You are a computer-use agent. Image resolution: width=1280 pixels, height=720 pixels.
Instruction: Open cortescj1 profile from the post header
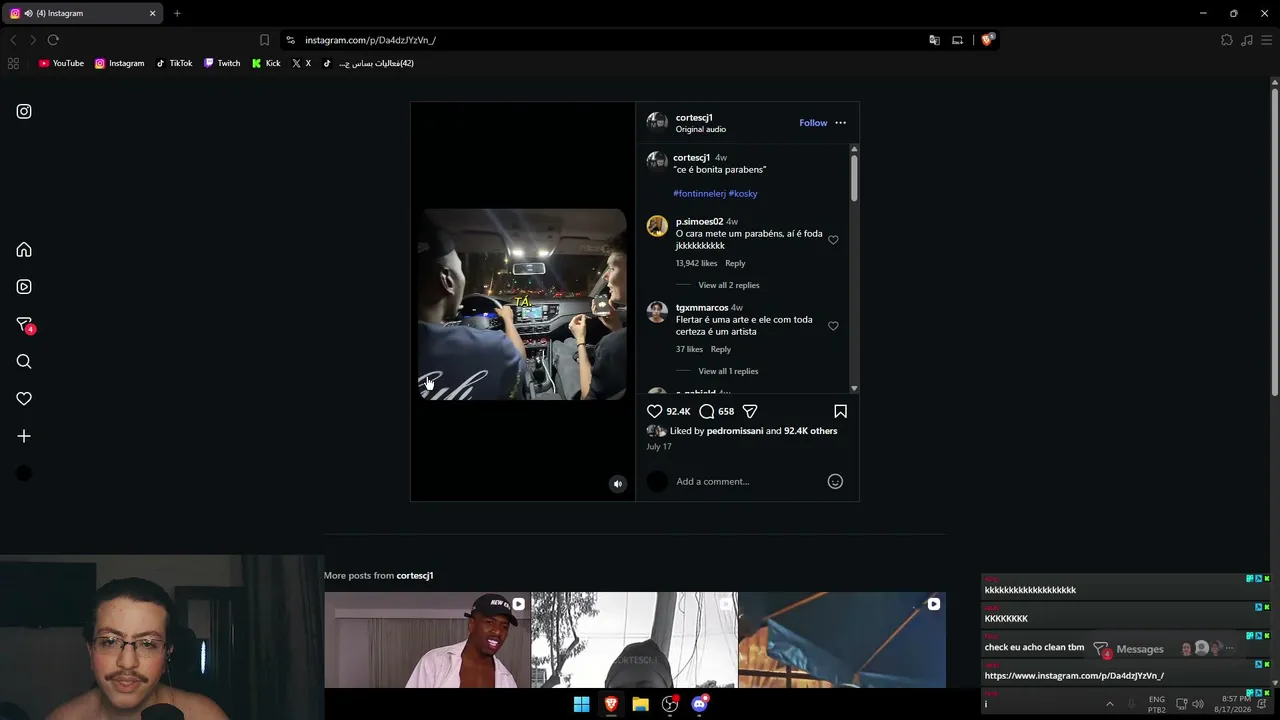694,118
